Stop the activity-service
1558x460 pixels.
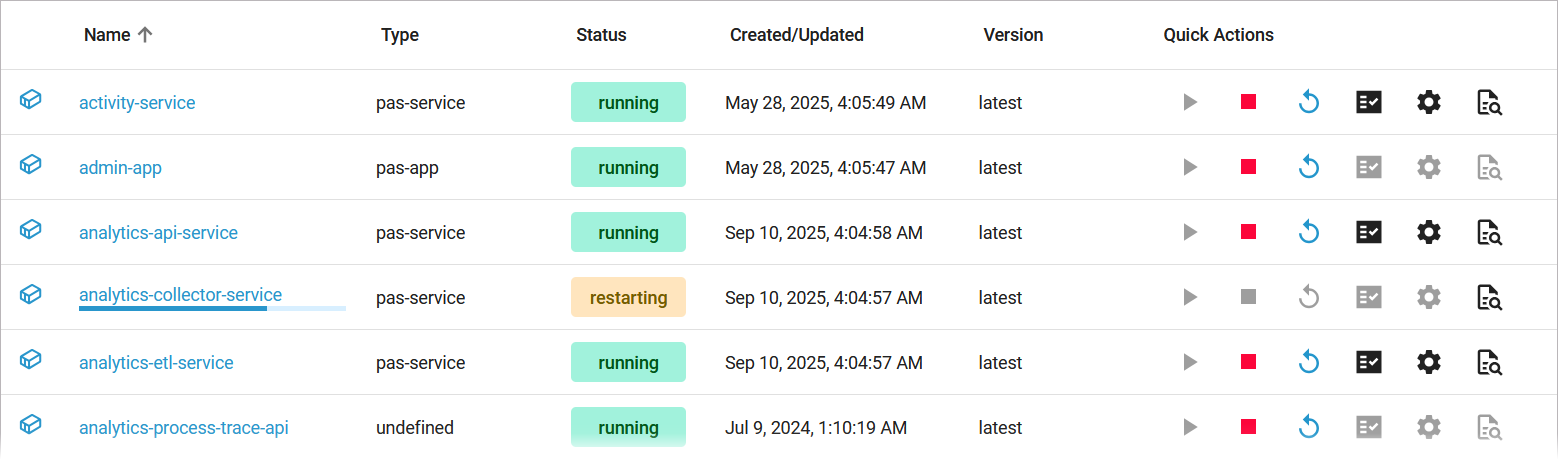click(1248, 102)
